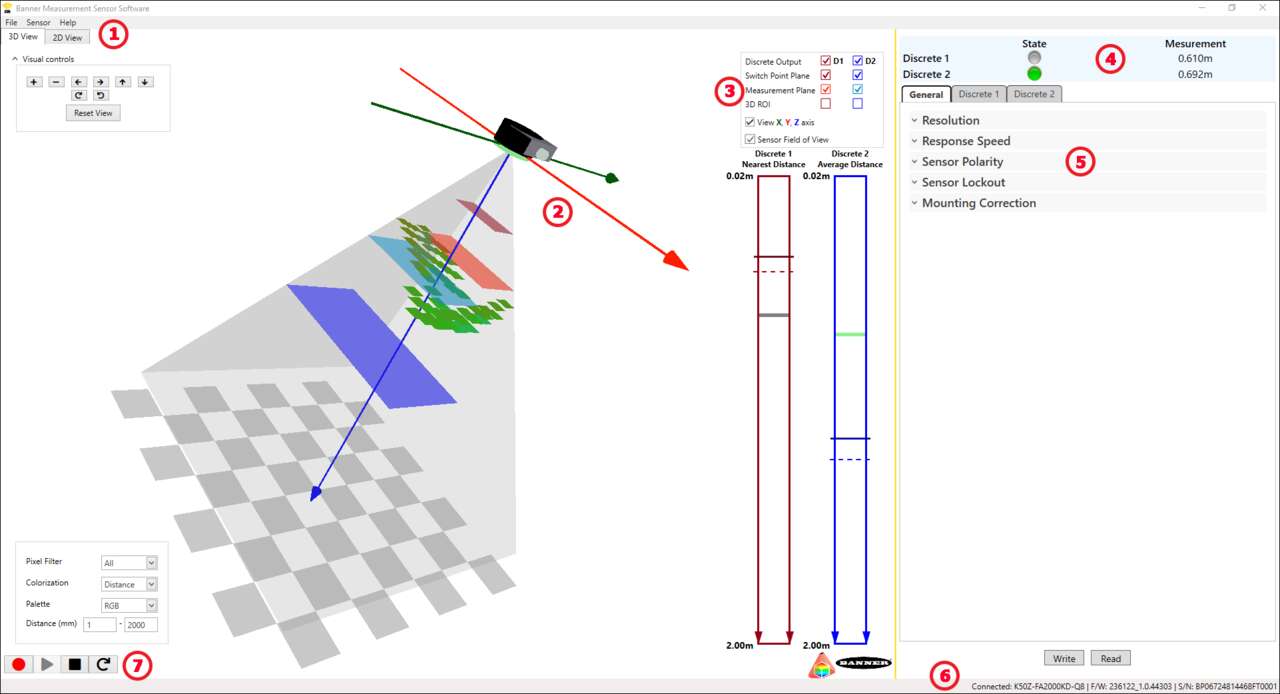Open the Help menu
The width and height of the screenshot is (1280, 694).
[68, 22]
